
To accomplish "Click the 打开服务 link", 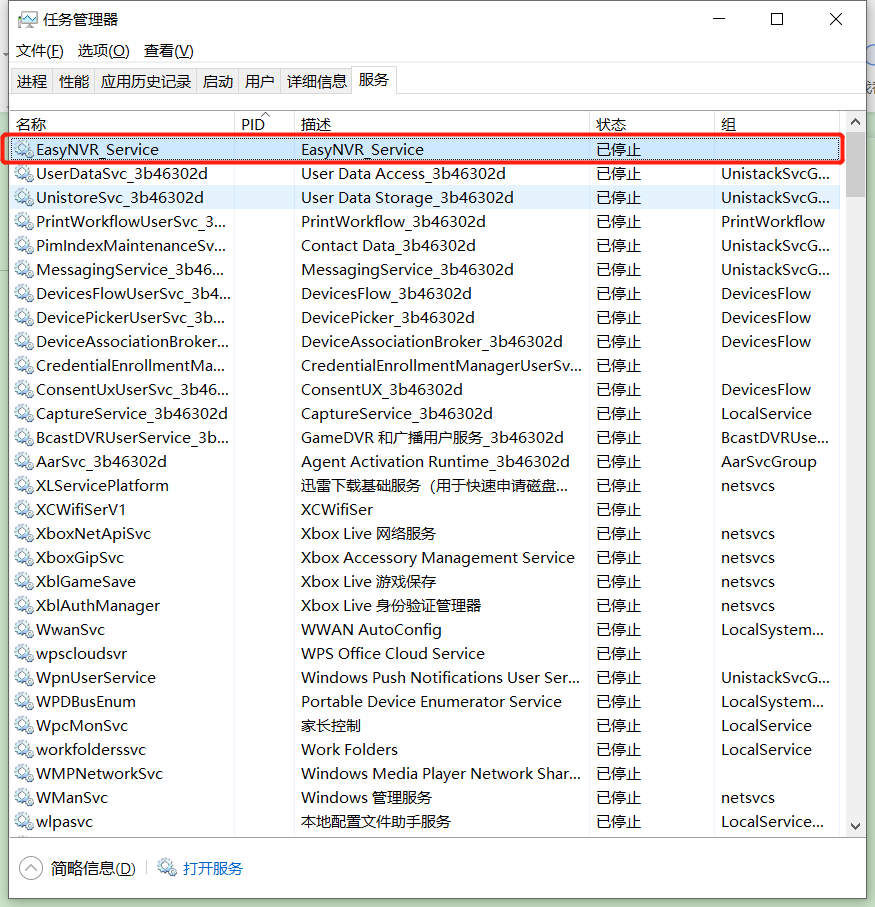I will tap(213, 868).
